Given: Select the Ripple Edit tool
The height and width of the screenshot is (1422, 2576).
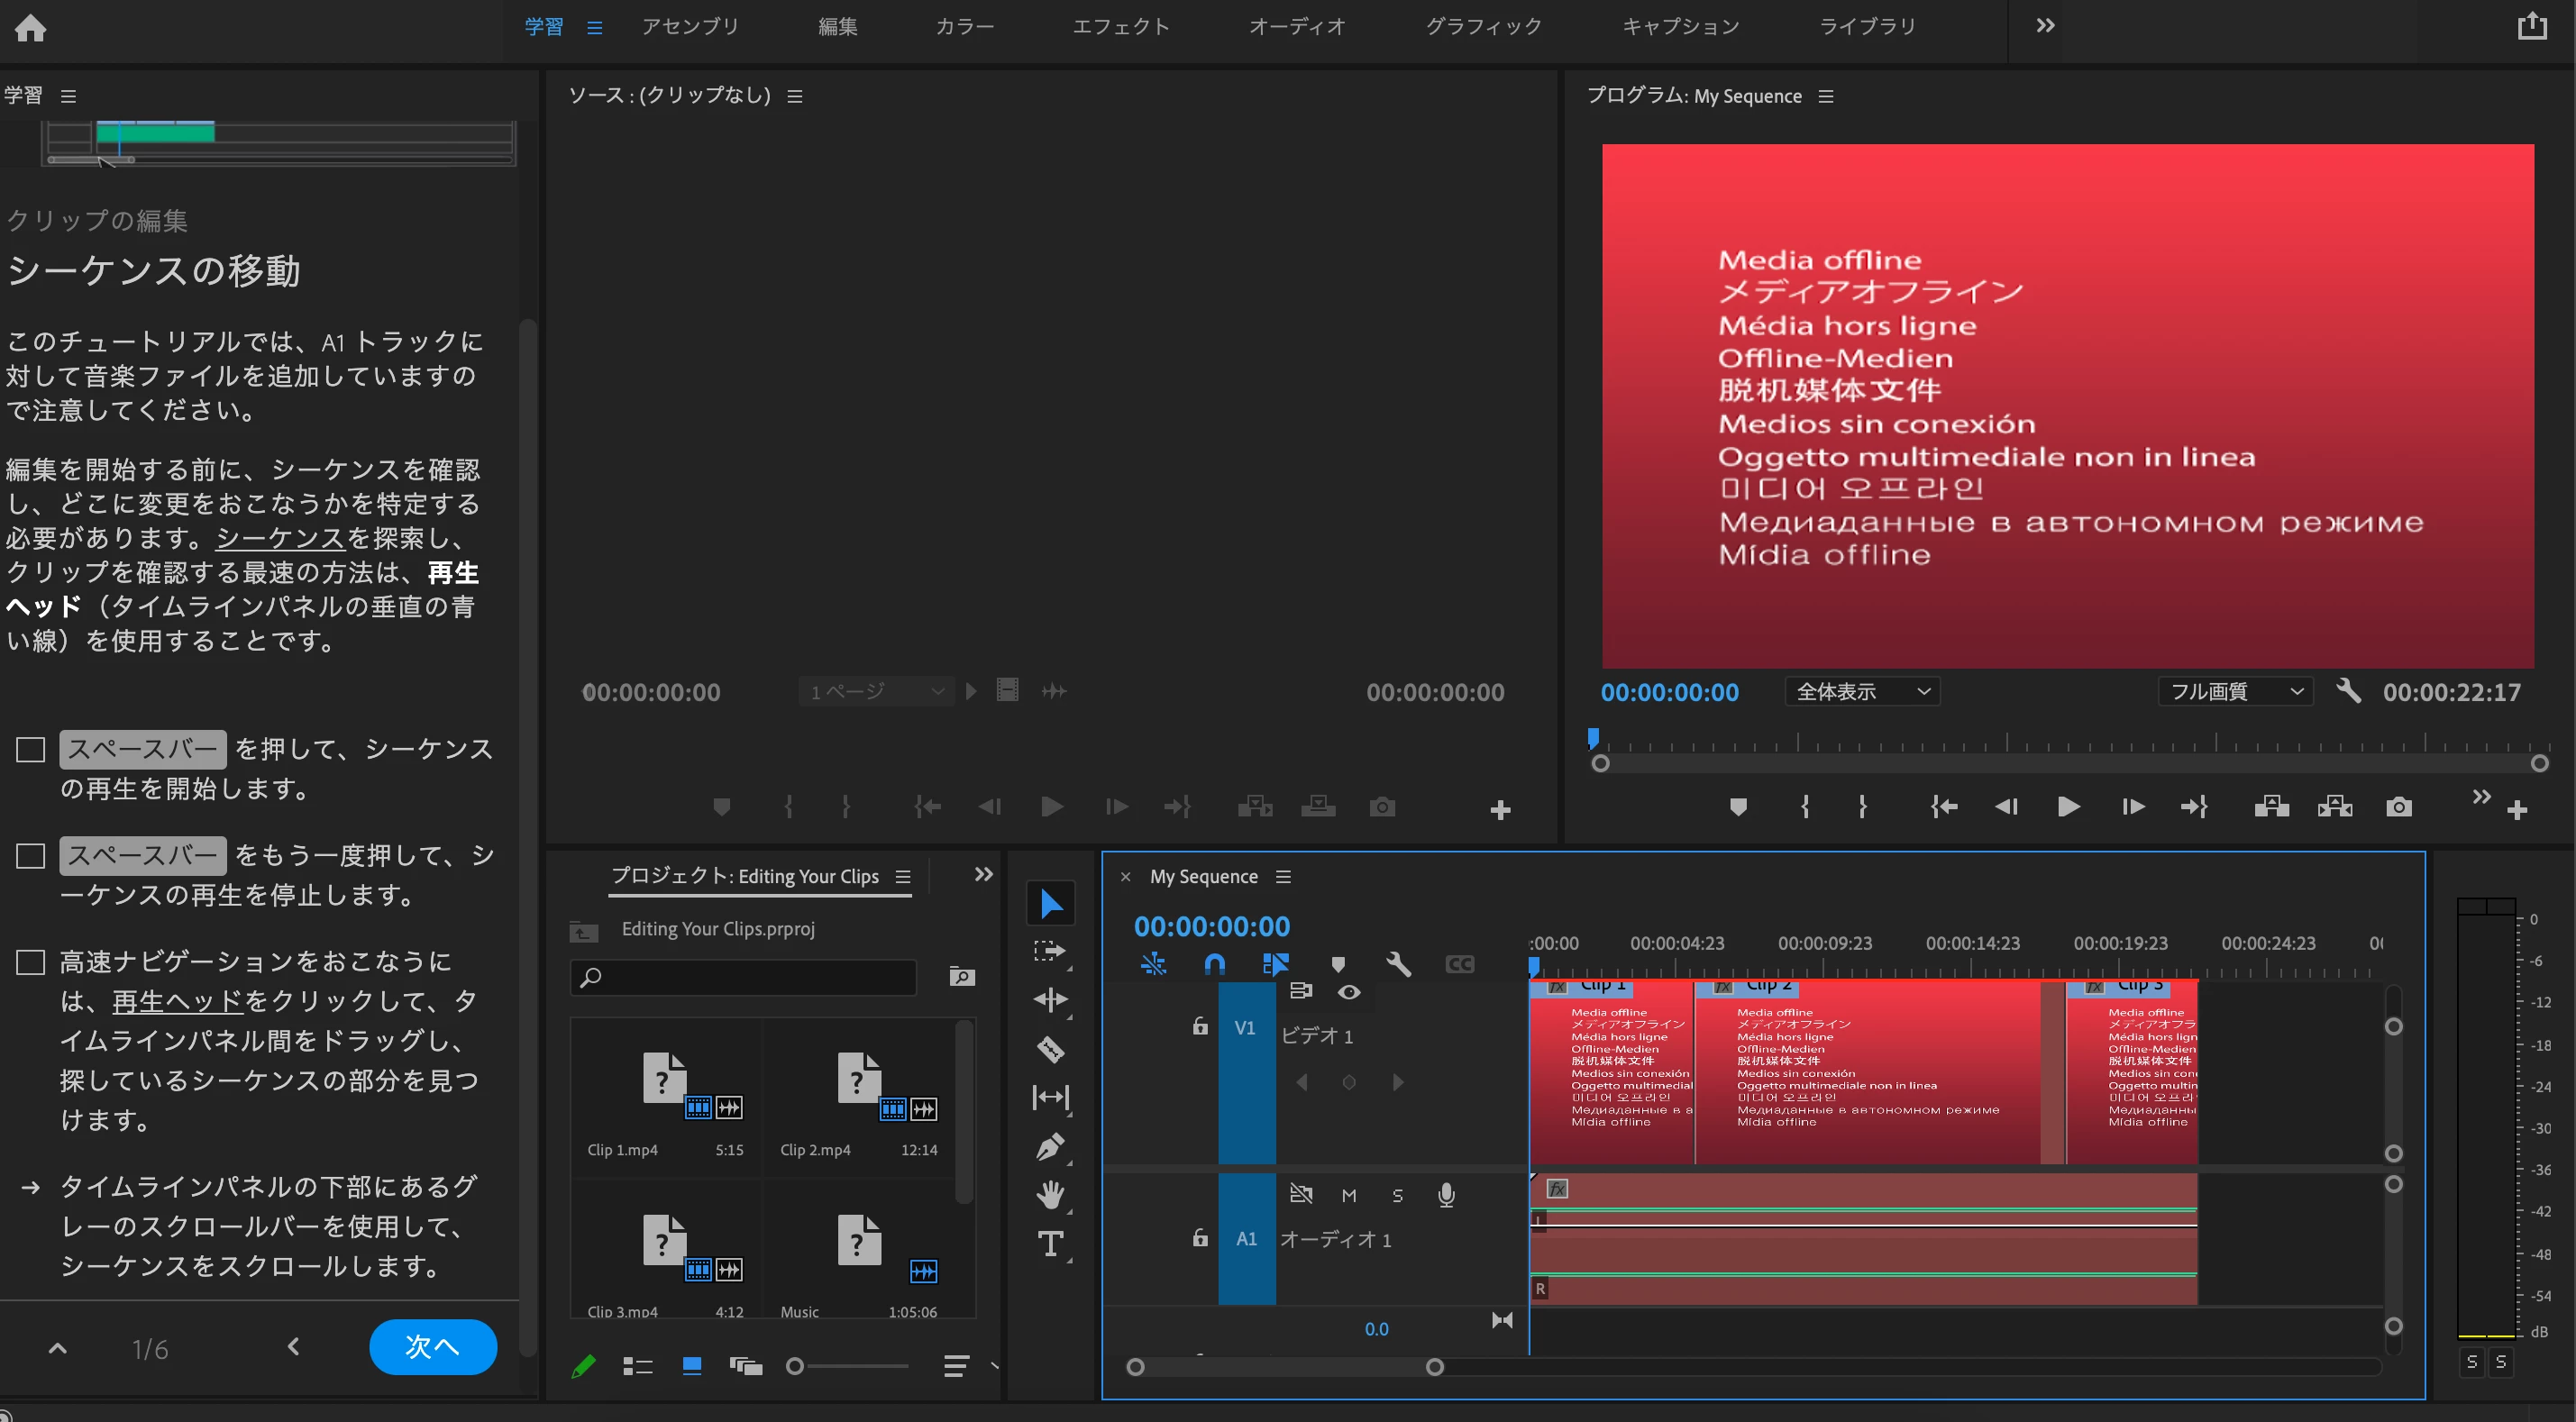Looking at the screenshot, I should tap(1050, 999).
